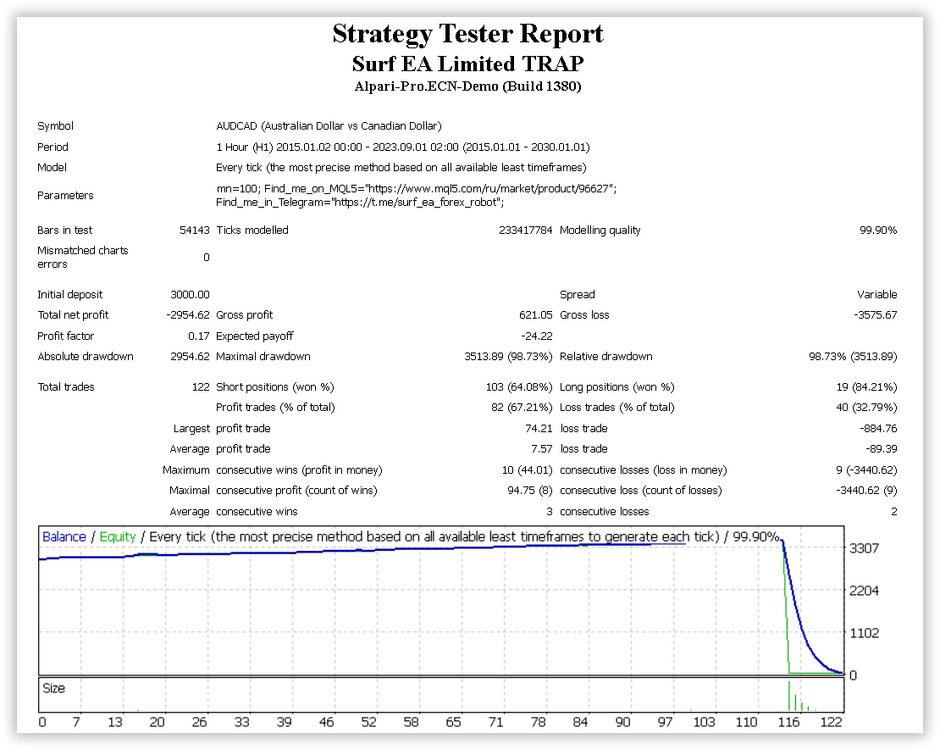940x750 pixels.
Task: Click gross profit value 621.05
Action: point(536,315)
